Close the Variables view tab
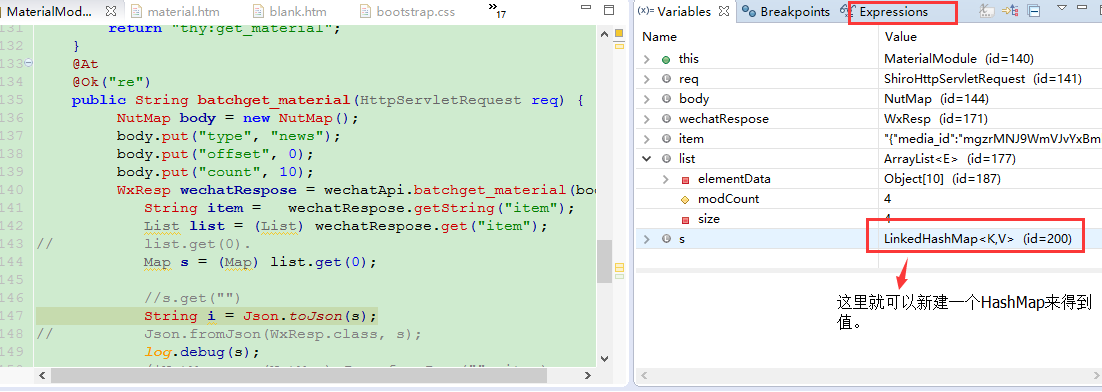 [x=723, y=11]
